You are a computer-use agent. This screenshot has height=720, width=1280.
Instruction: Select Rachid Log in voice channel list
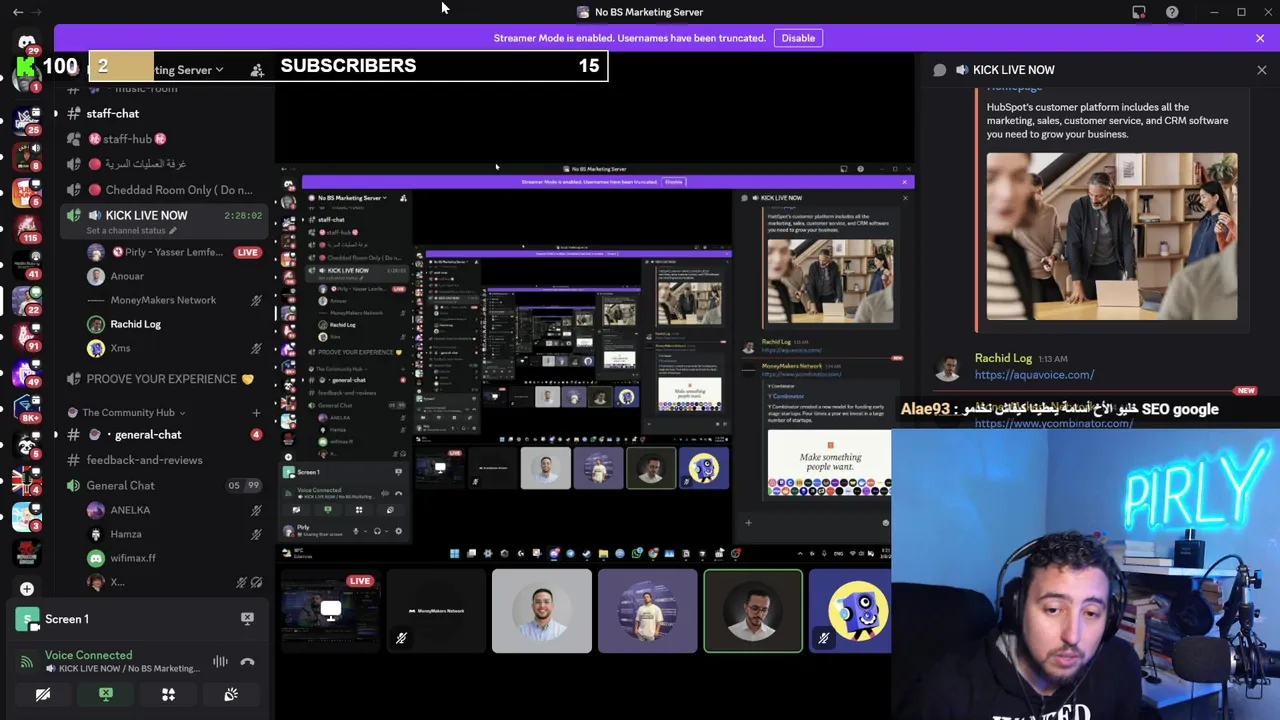click(x=175, y=324)
